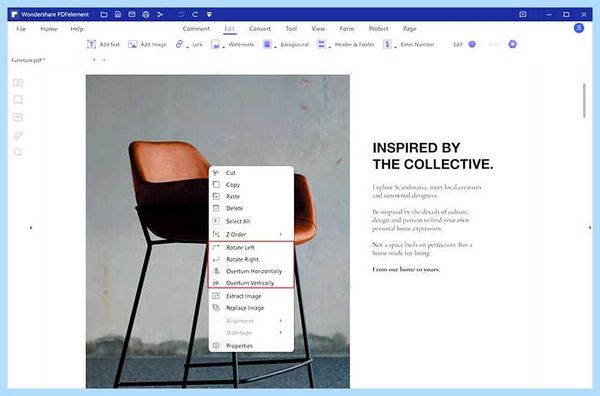Image resolution: width=600 pixels, height=396 pixels.
Task: Choose Rotate Left in context menu
Action: click(251, 248)
